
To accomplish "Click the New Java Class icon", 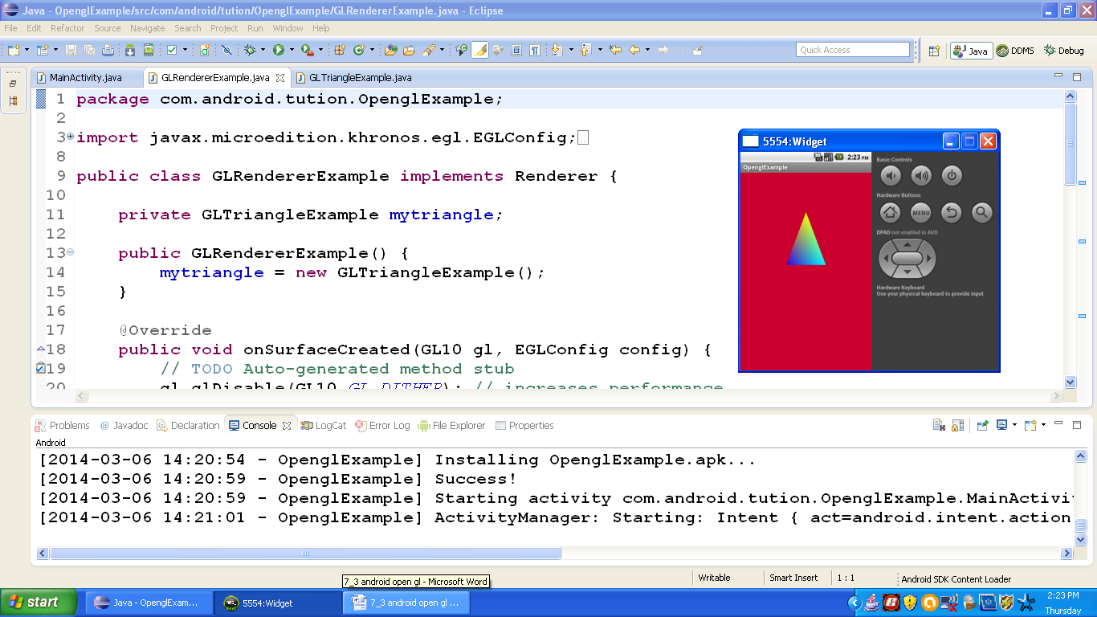I will (x=359, y=50).
